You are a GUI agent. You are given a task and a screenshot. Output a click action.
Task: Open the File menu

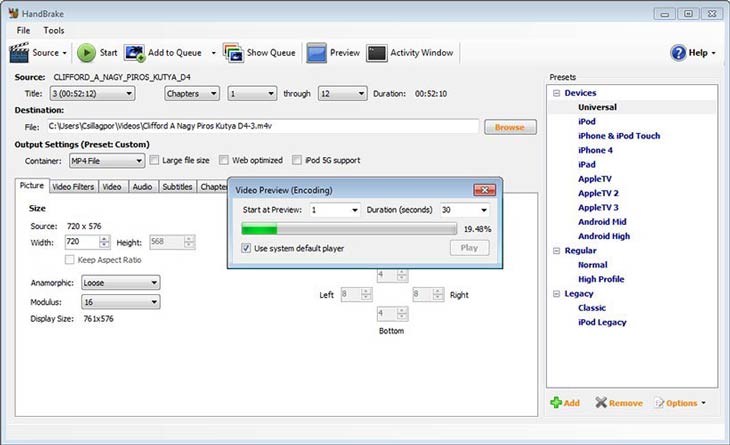[x=23, y=30]
